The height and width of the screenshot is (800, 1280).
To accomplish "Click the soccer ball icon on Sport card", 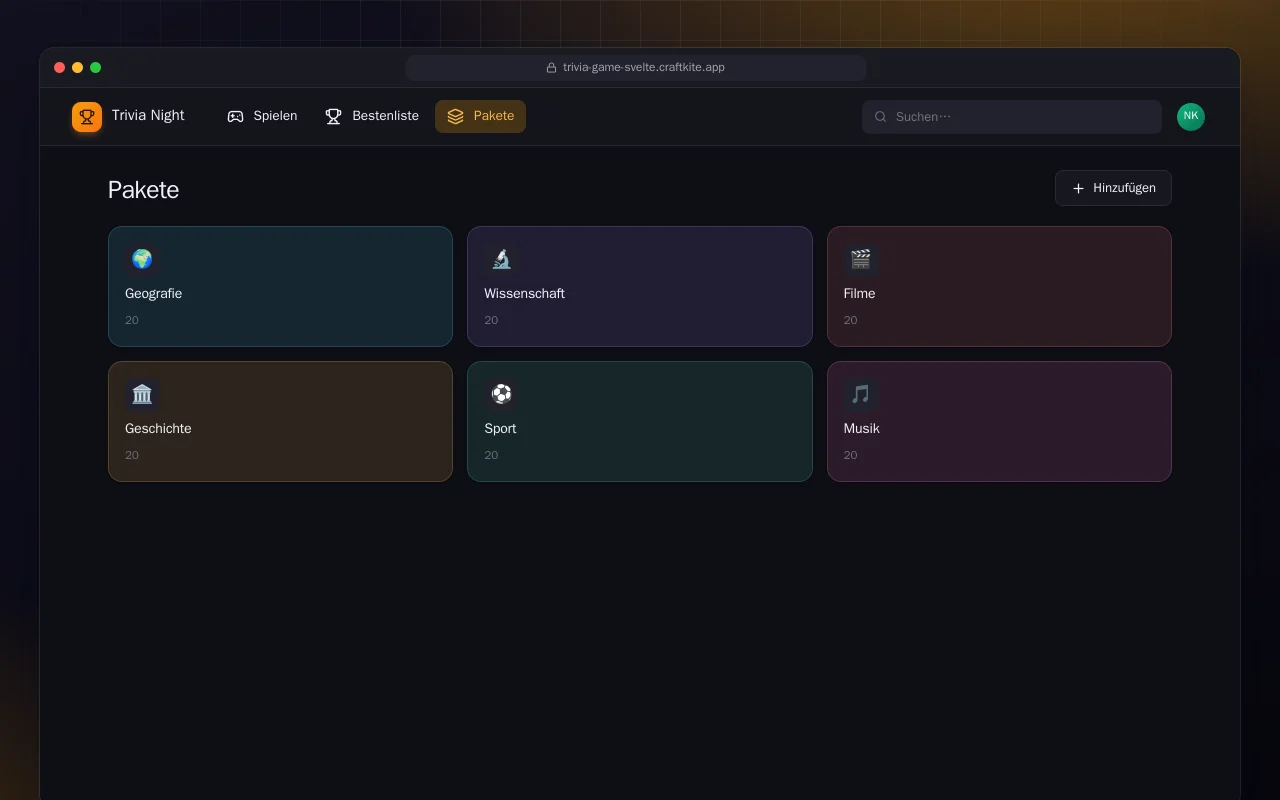I will 501,394.
